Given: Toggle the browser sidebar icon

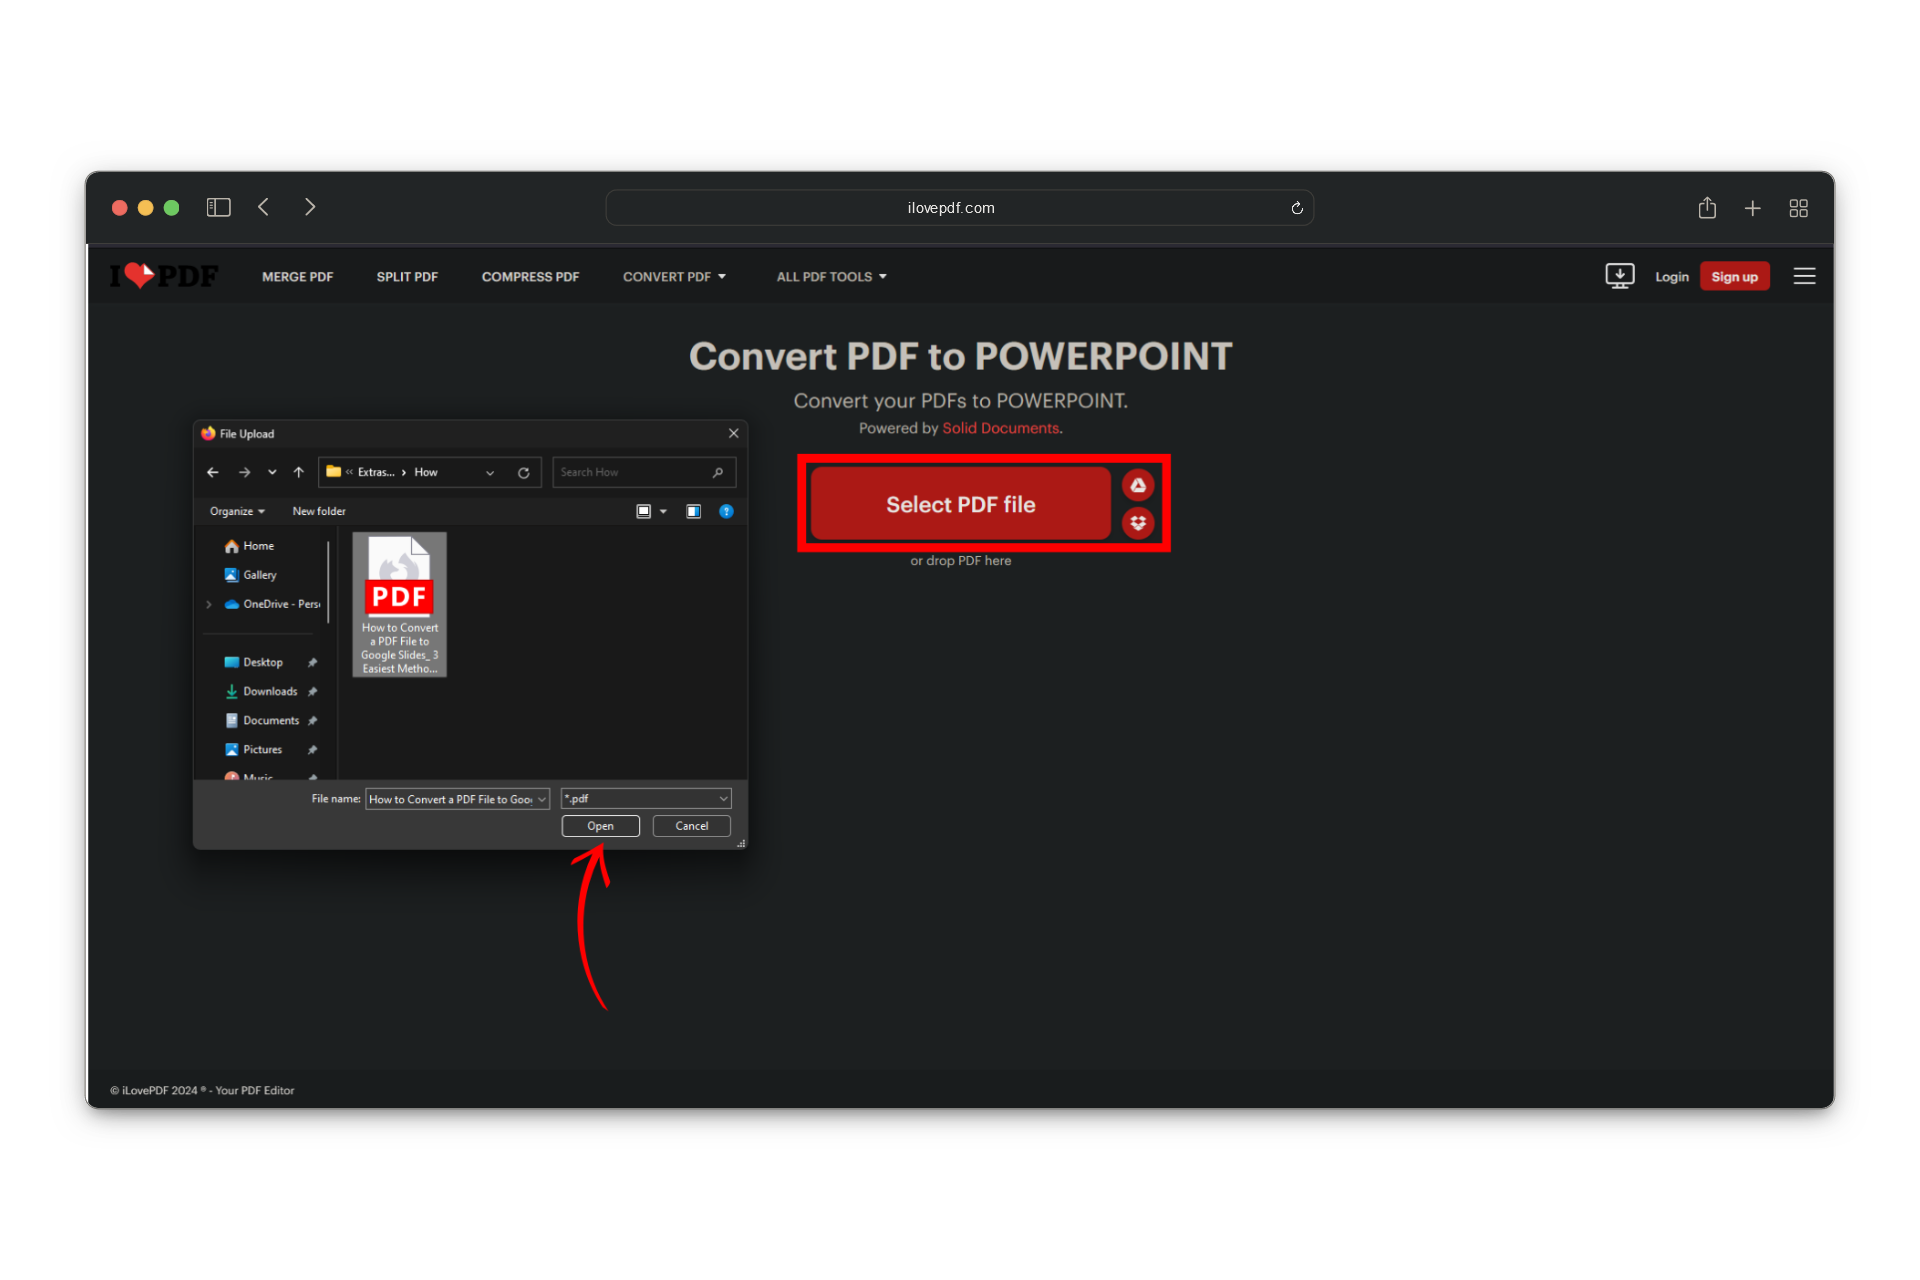Looking at the screenshot, I should (218, 207).
